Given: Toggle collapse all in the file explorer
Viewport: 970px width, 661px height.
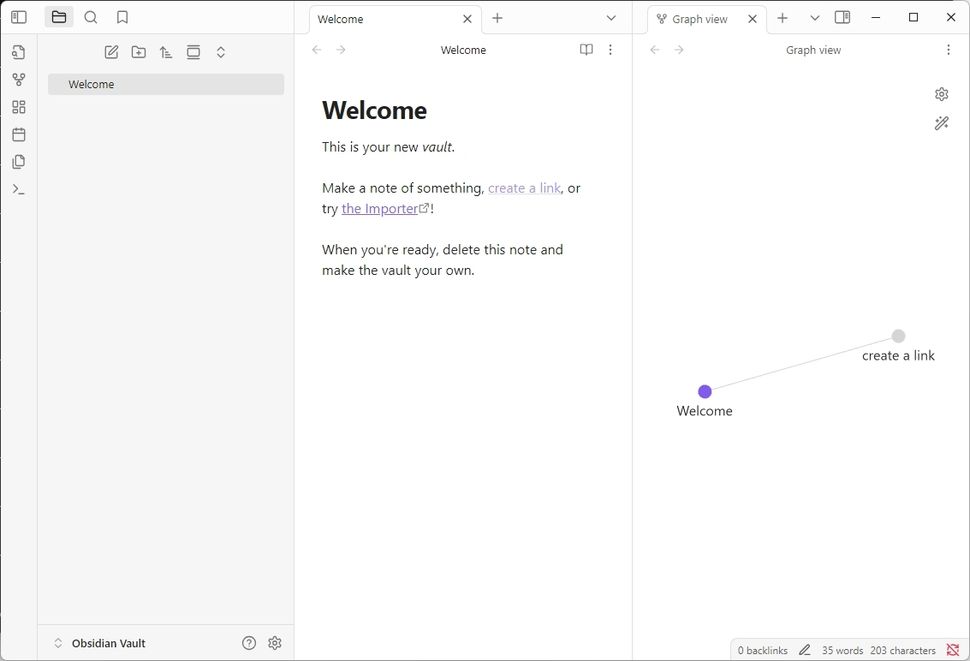Looking at the screenshot, I should (x=221, y=51).
